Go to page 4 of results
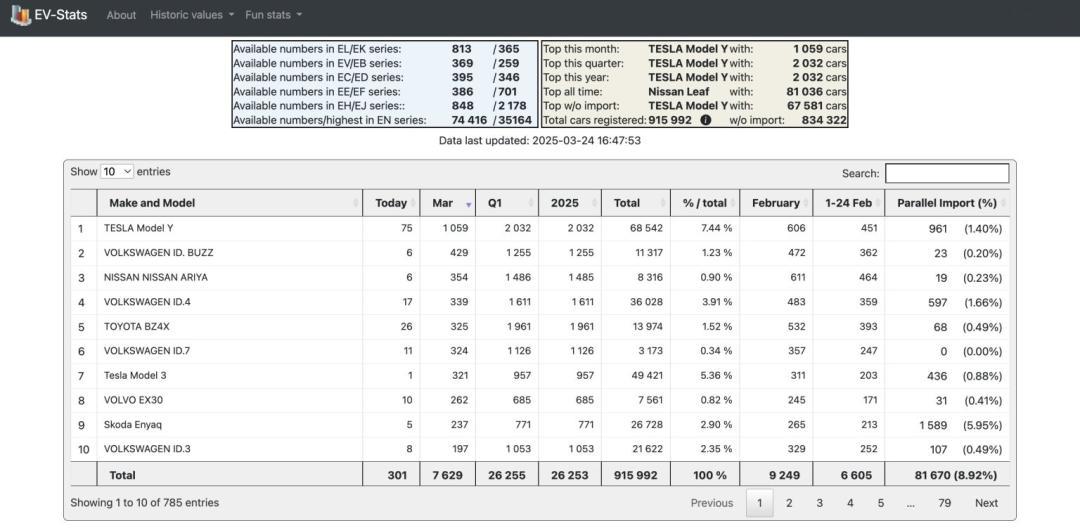The height and width of the screenshot is (528, 1080). tap(850, 503)
